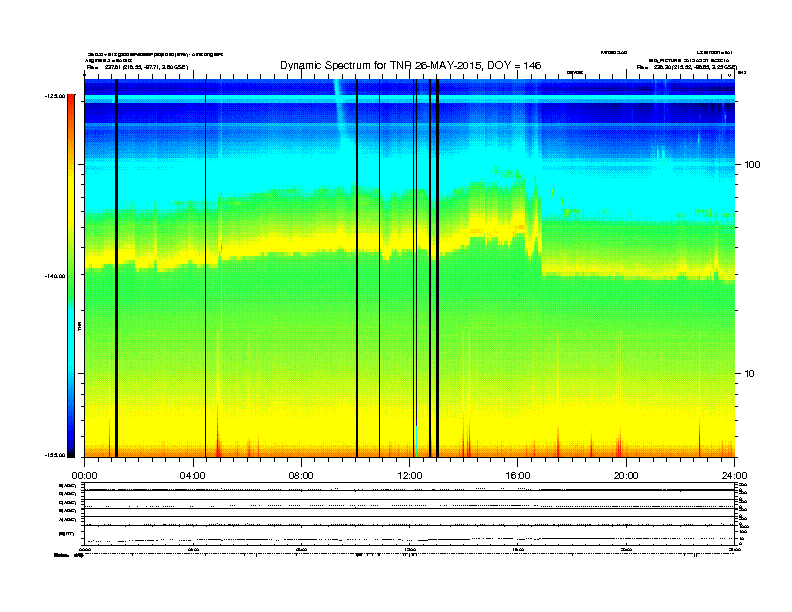792x612 pixels.
Task: Click the 08:00 time axis label
Action: point(301,476)
